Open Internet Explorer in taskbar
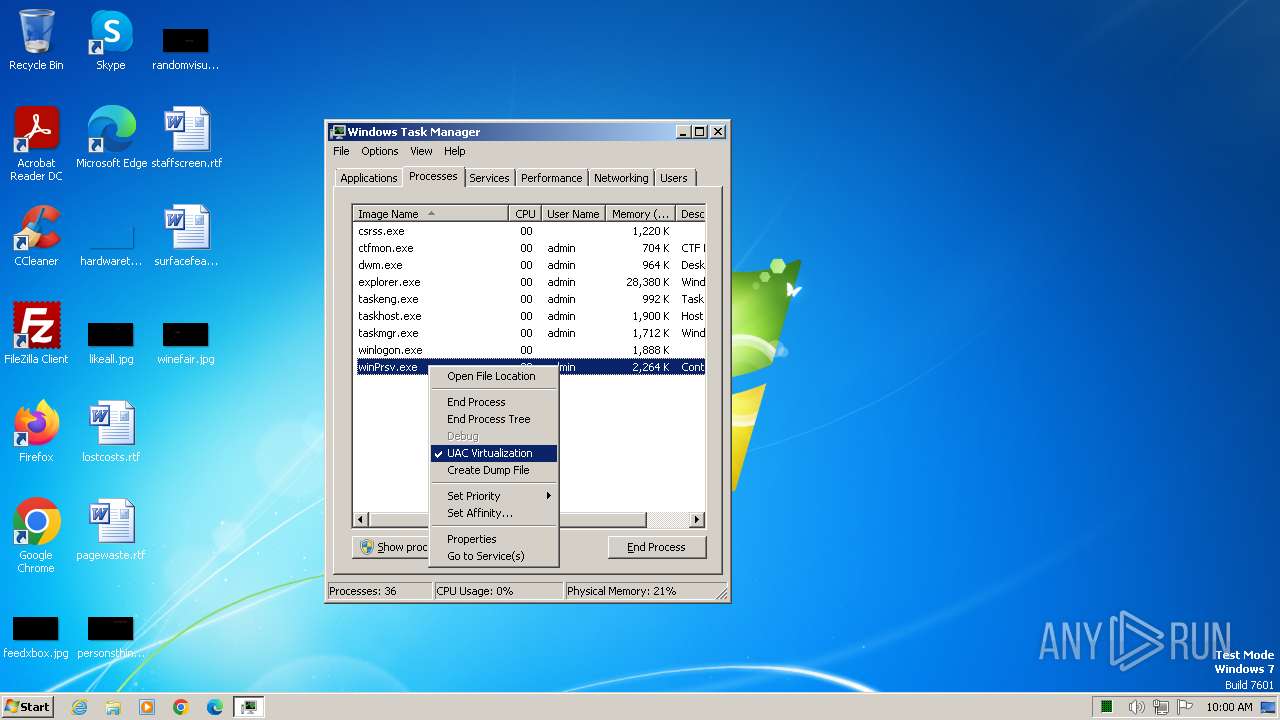The height and width of the screenshot is (720, 1280). pyautogui.click(x=79, y=707)
